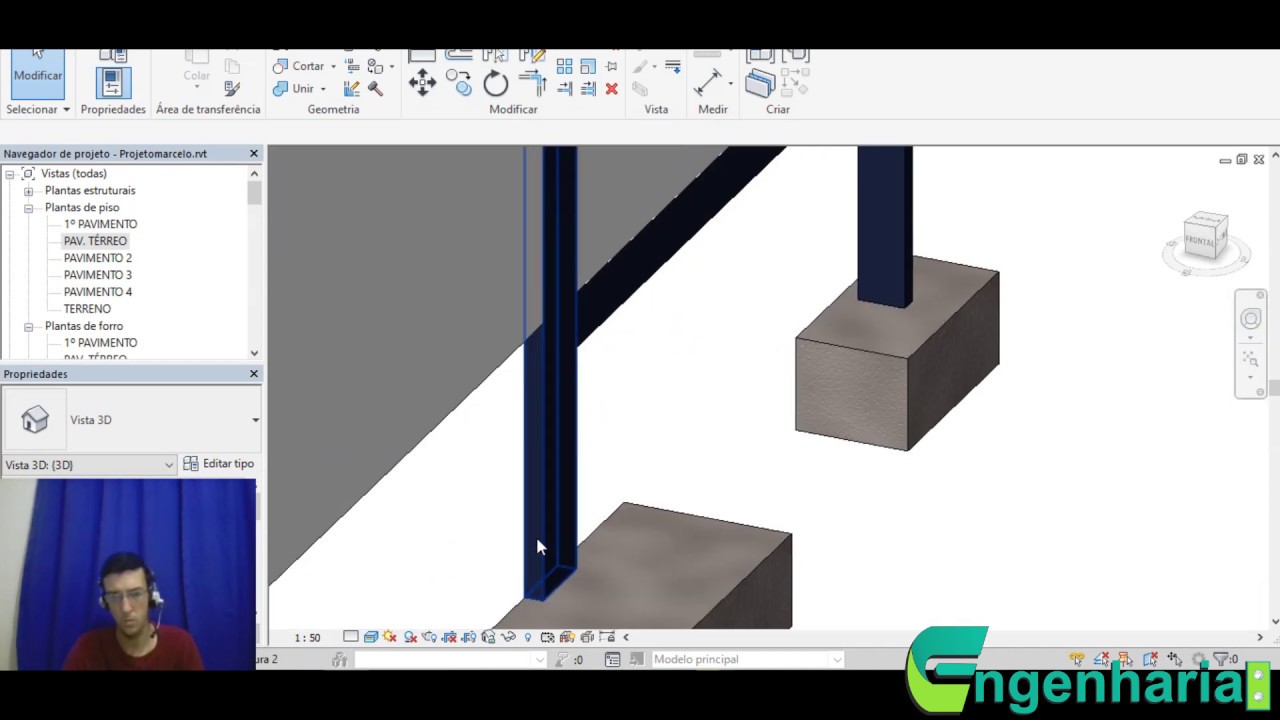1280x720 pixels.
Task: Click the Crop View icon on view bar
Action: [449, 637]
